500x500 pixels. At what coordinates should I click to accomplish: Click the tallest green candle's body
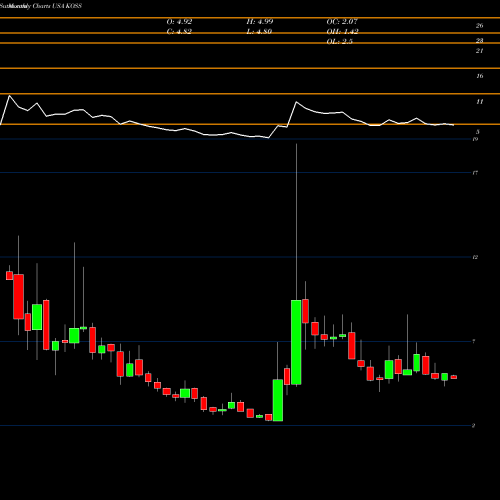pos(296,342)
